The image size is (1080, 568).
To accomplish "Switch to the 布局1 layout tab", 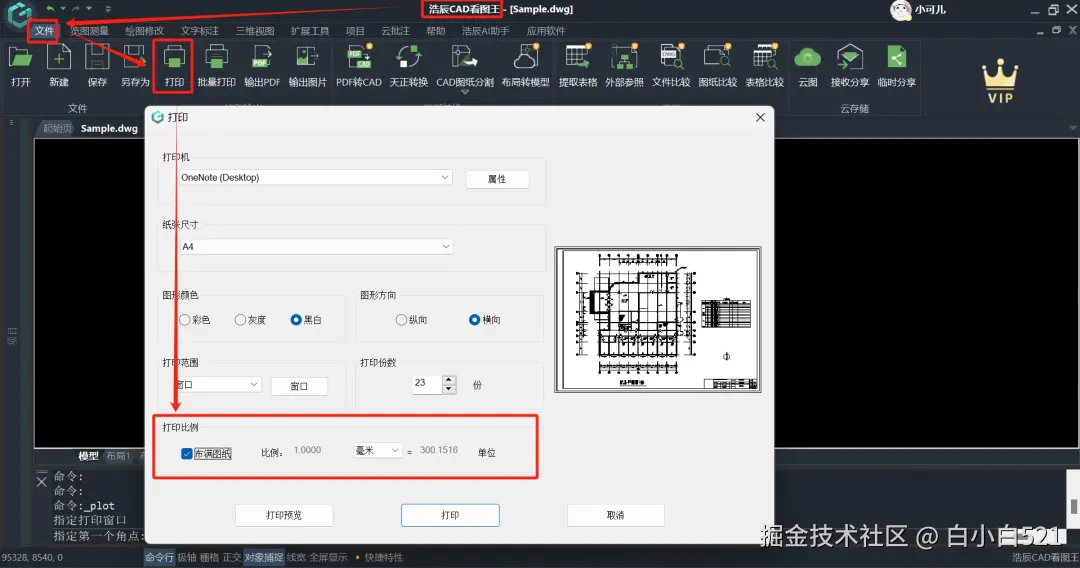I will 117,456.
